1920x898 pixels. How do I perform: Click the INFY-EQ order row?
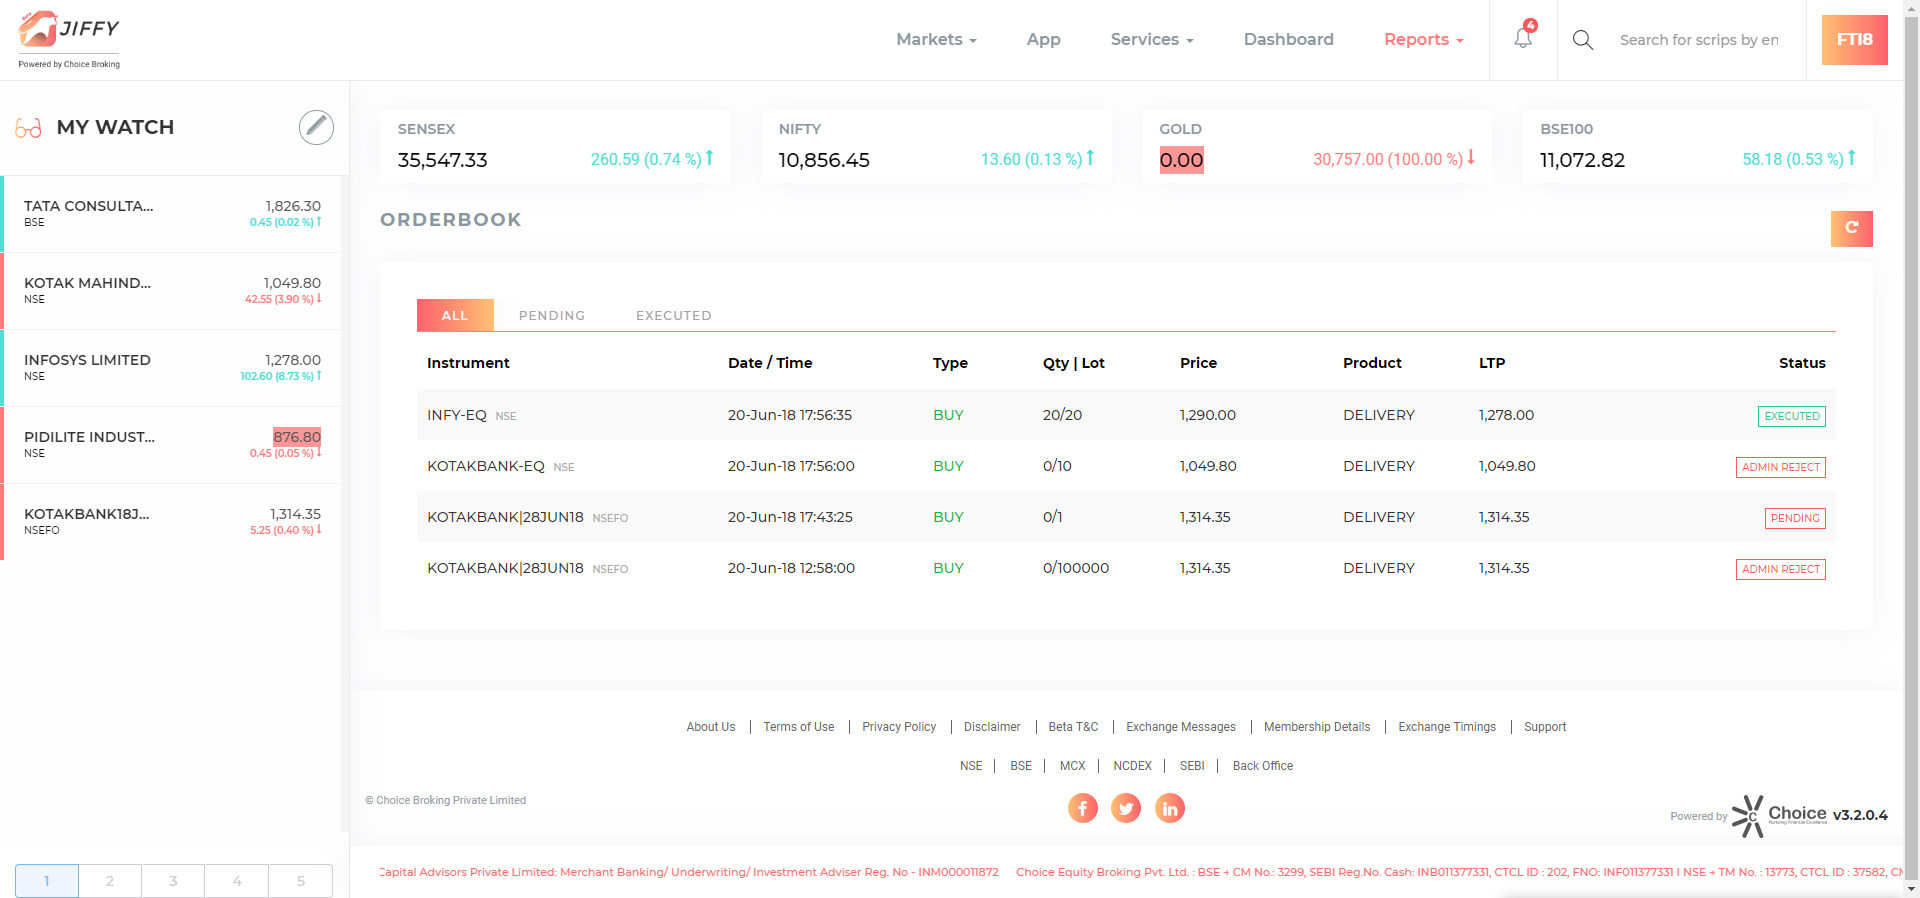coord(1126,415)
